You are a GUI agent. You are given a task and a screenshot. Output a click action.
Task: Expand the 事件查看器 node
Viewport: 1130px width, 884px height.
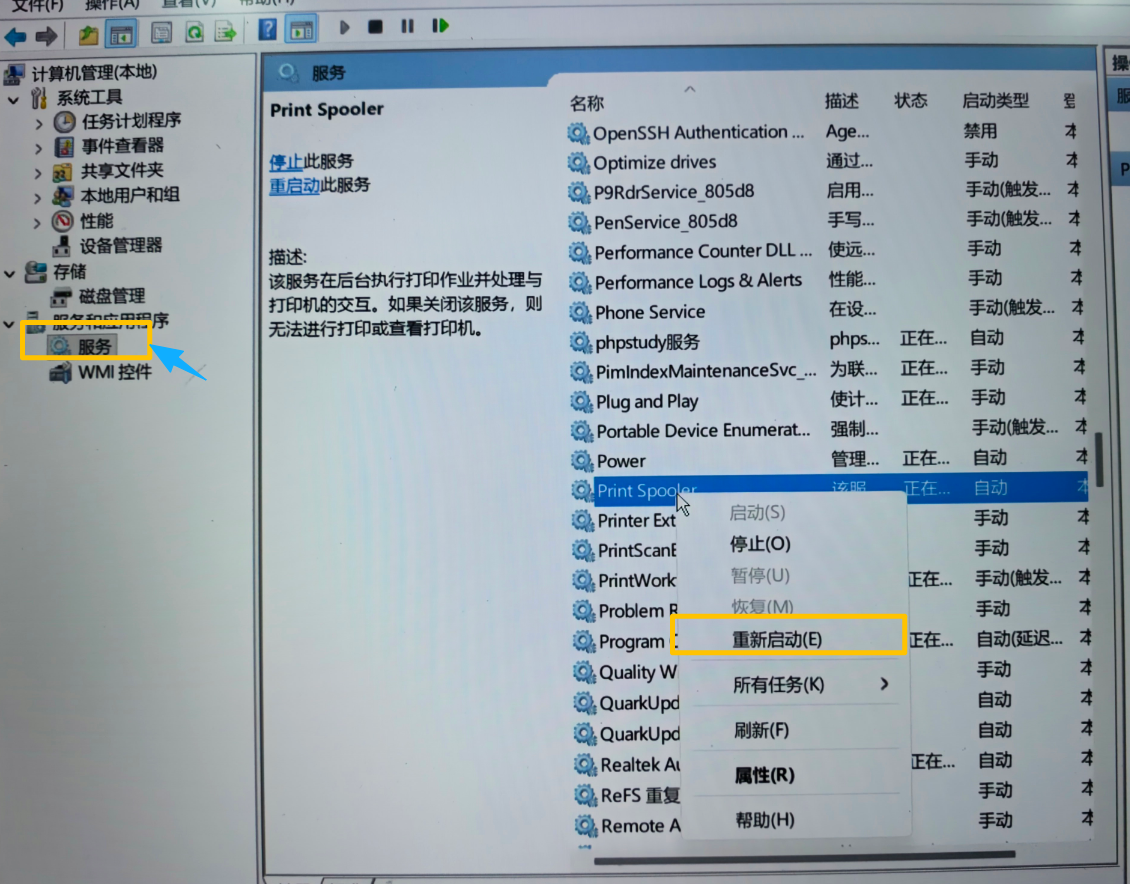pyautogui.click(x=39, y=149)
